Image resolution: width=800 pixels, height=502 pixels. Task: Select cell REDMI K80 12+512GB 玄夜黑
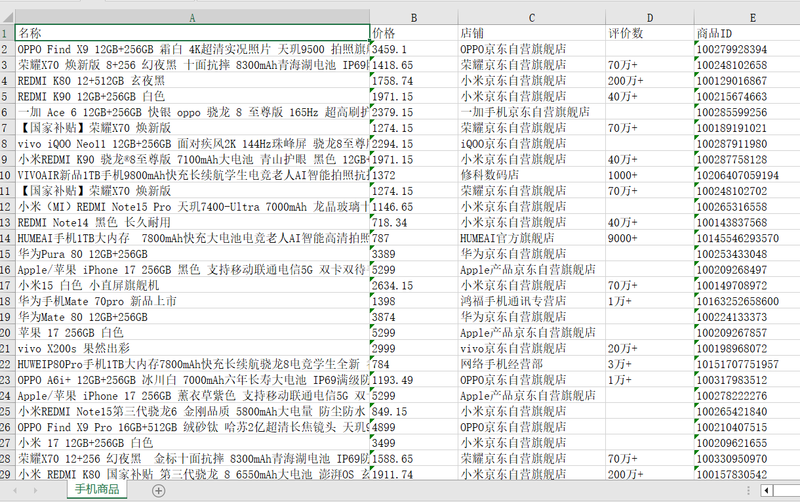click(192, 81)
